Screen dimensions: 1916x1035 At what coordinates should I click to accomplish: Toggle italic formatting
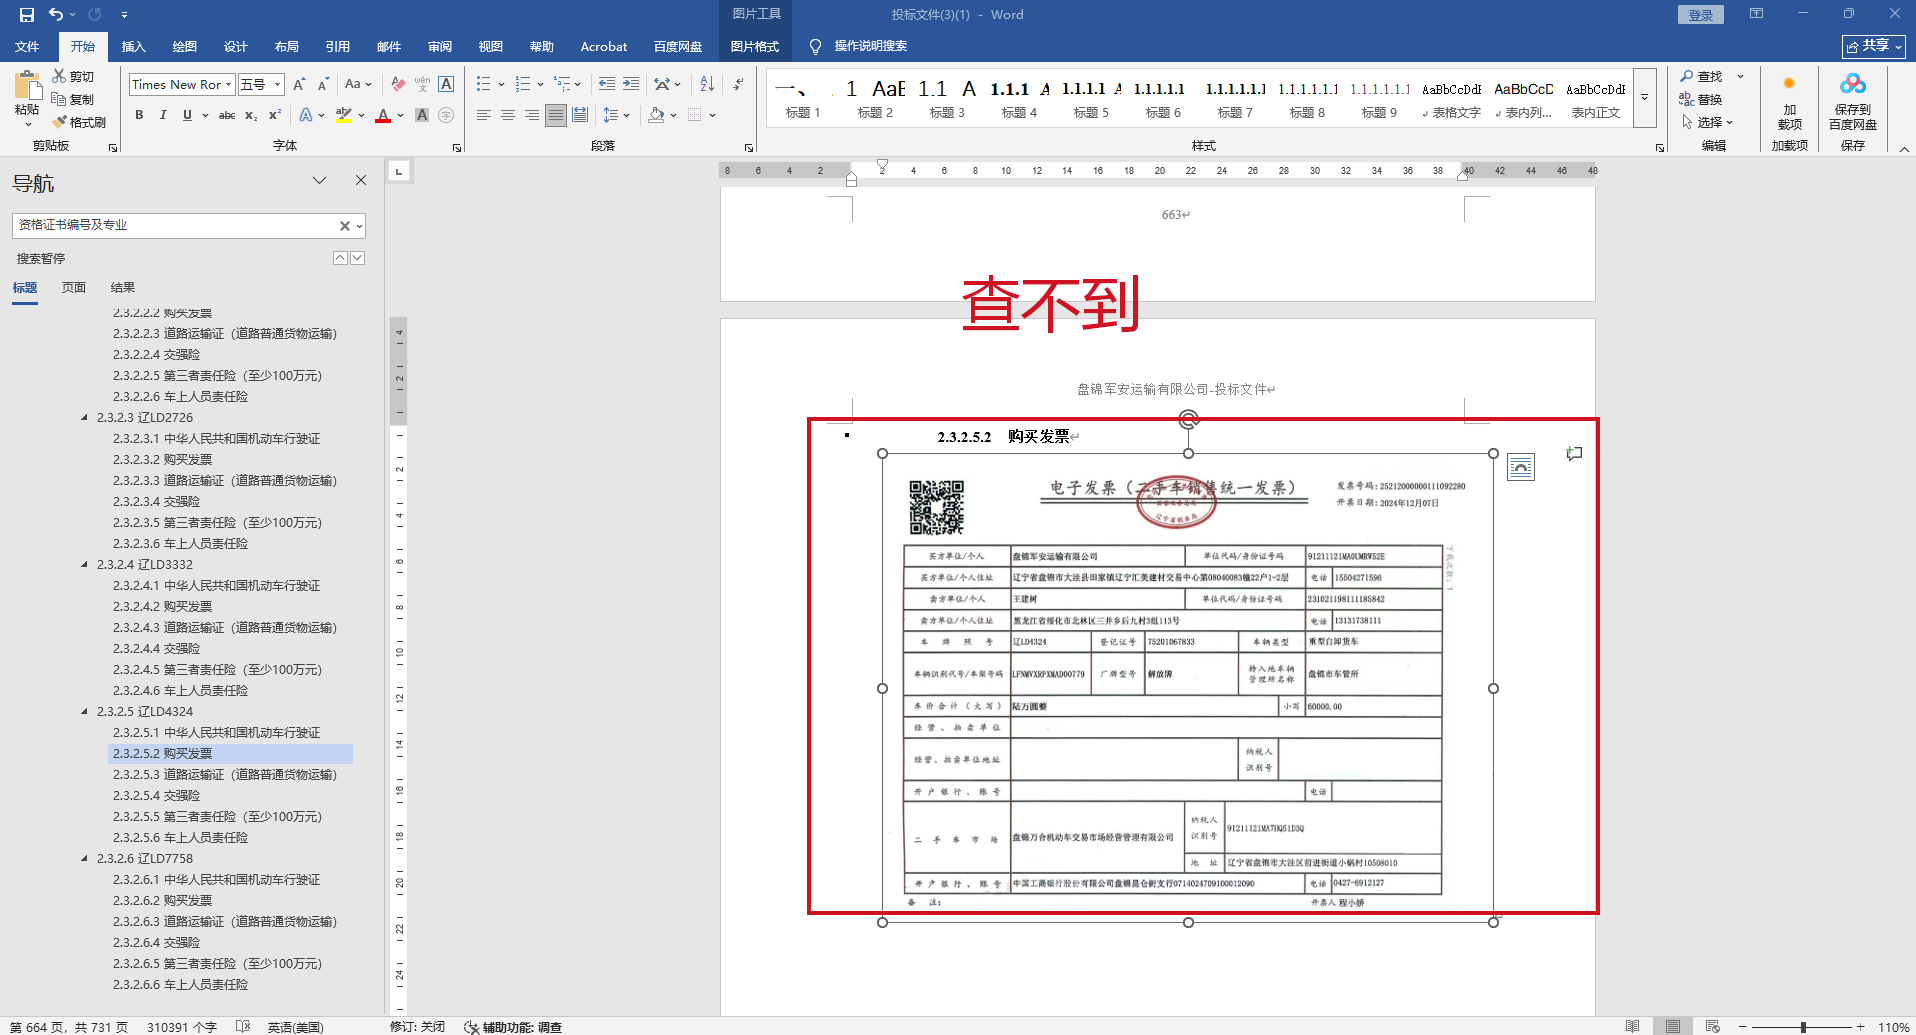(163, 115)
